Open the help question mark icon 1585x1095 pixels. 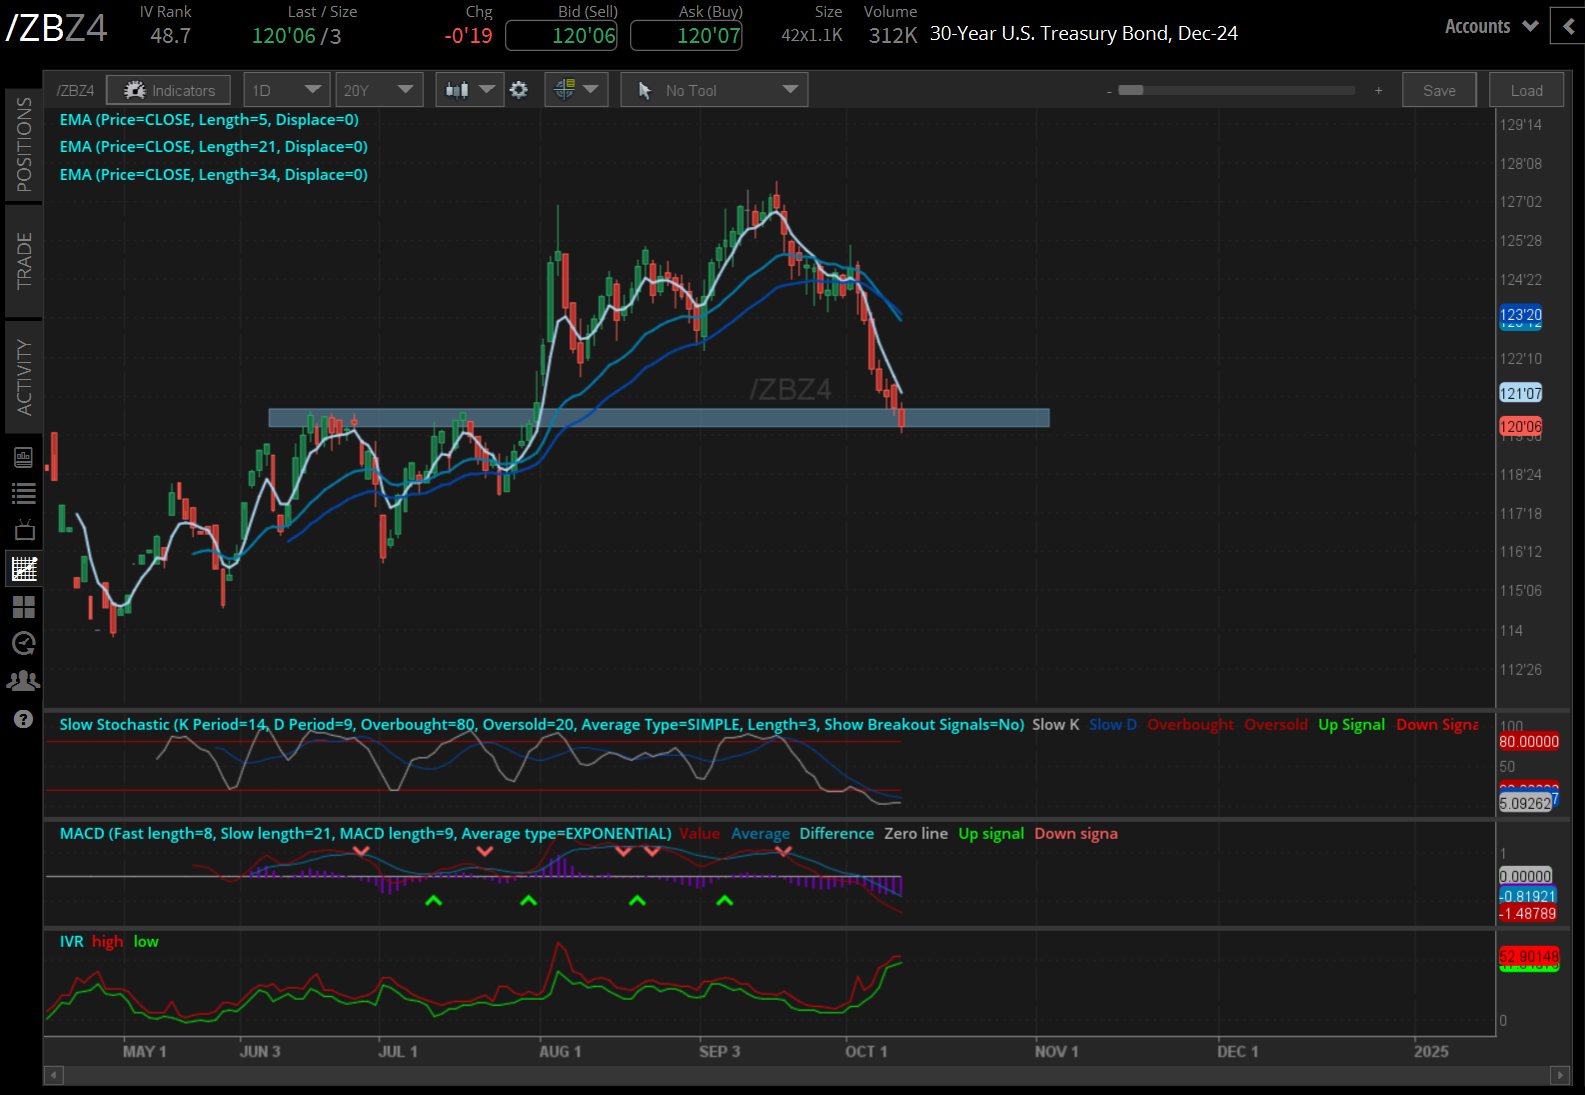point(24,720)
